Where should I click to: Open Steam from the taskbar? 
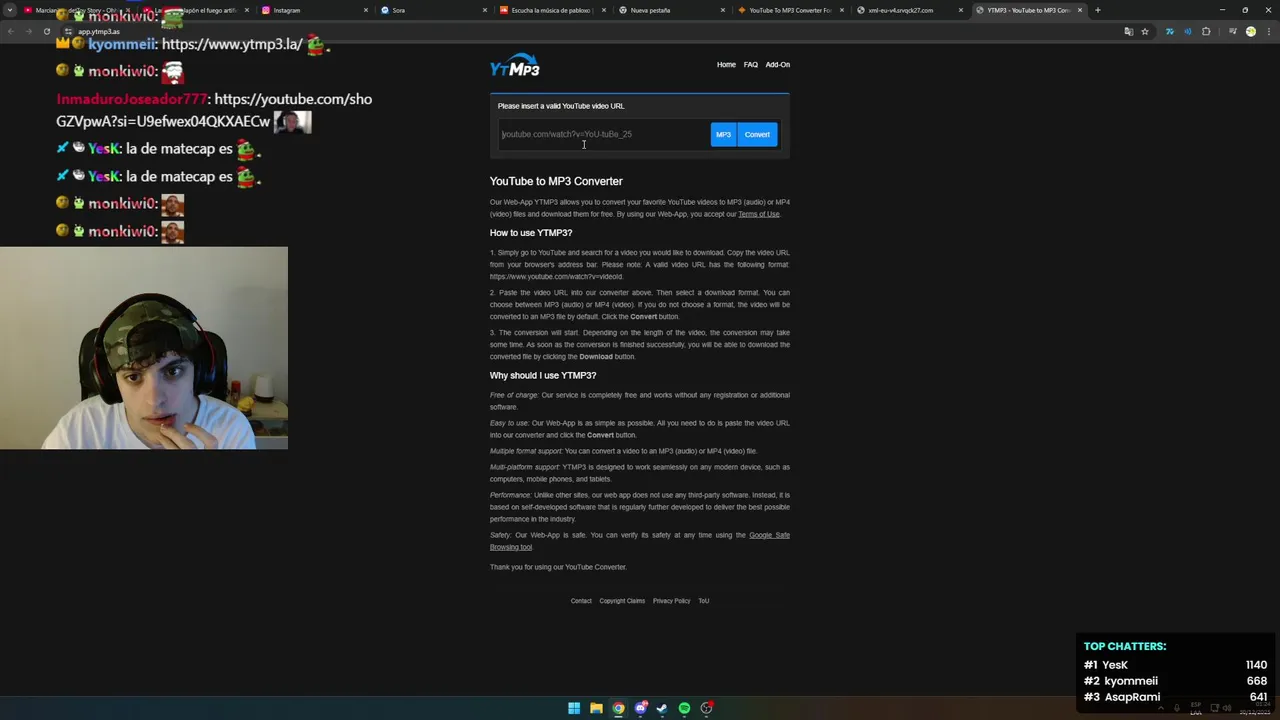[x=662, y=708]
